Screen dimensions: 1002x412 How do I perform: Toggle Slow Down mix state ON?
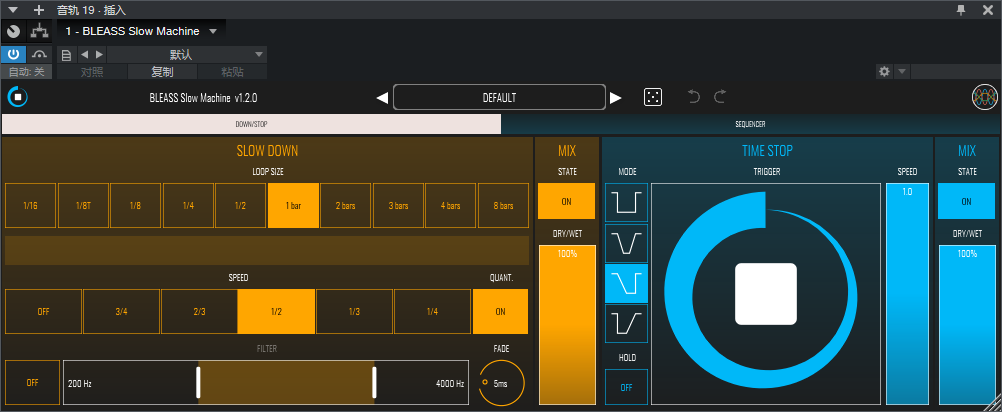click(x=566, y=201)
